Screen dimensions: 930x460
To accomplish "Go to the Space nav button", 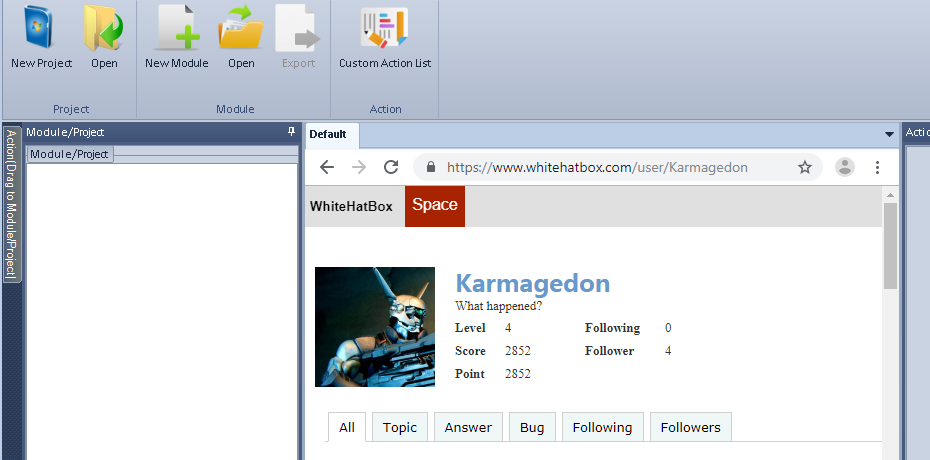I will click(435, 206).
